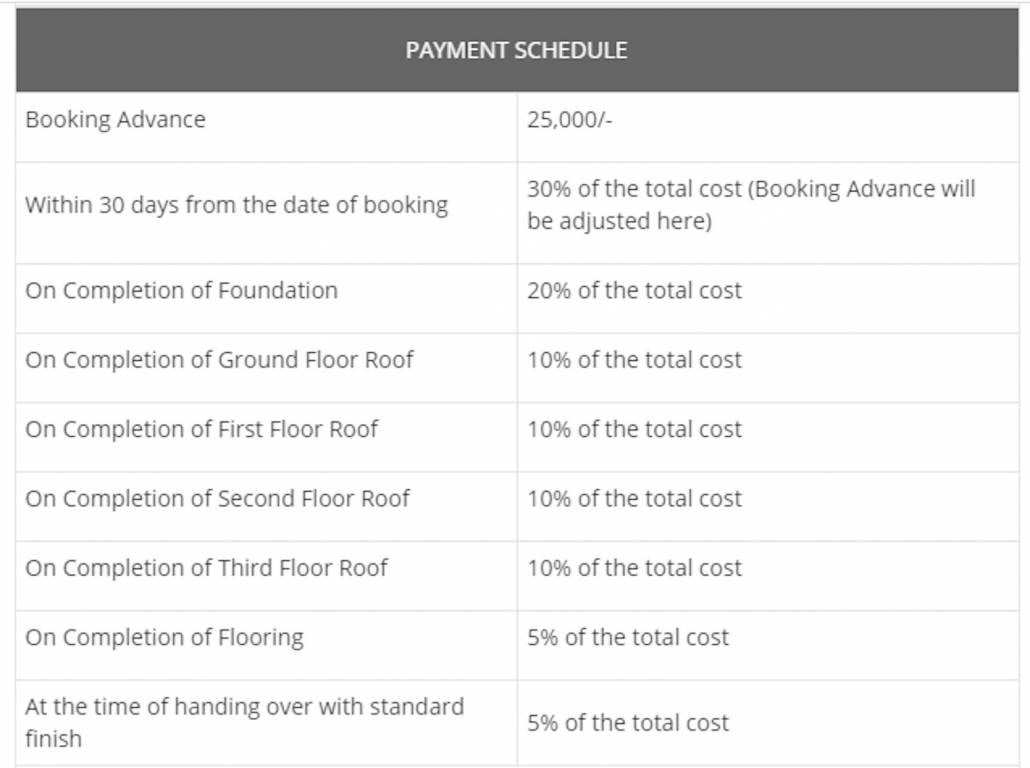The width and height of the screenshot is (1030, 768).
Task: Select 'At the time of handing over' label
Action: (x=244, y=707)
